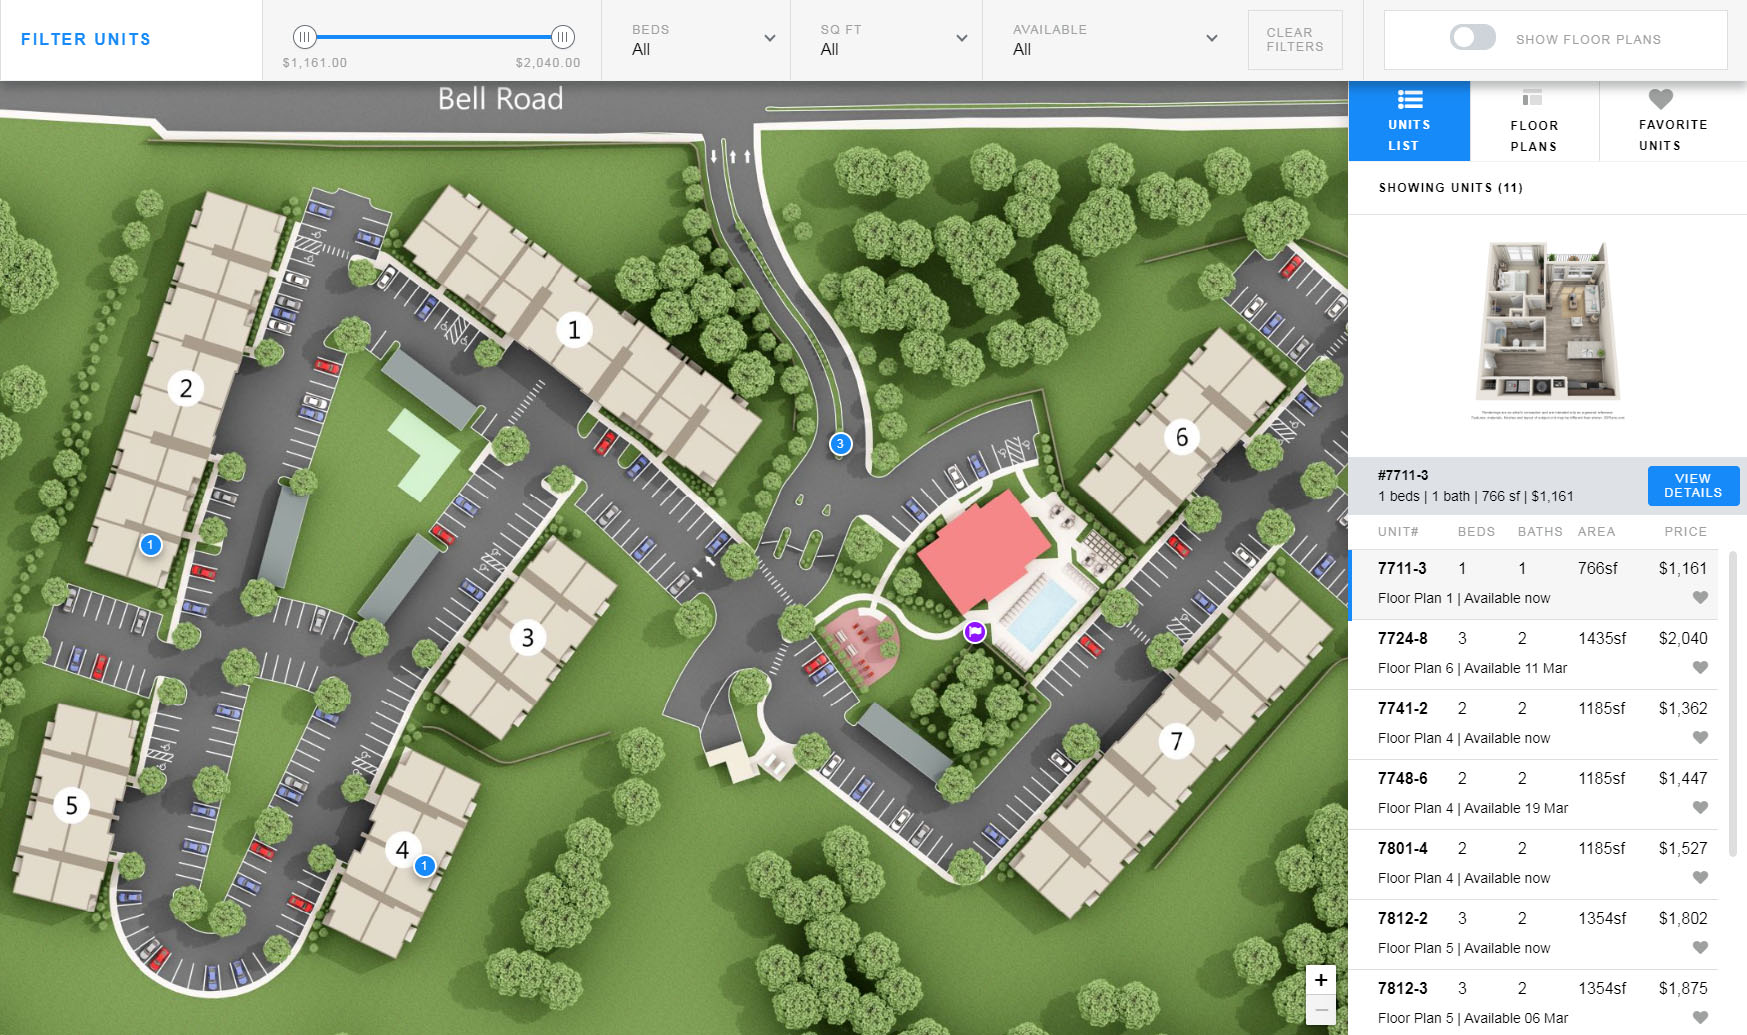The height and width of the screenshot is (1035, 1747).
Task: Click the red clubhouse building on map
Action: tap(983, 552)
